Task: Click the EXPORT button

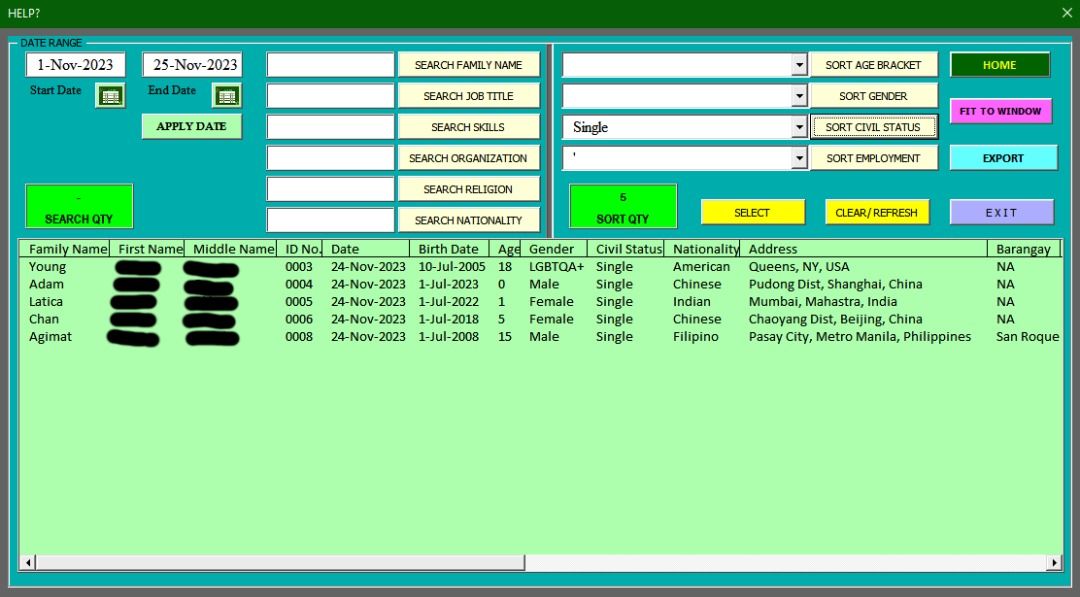Action: 1002,158
